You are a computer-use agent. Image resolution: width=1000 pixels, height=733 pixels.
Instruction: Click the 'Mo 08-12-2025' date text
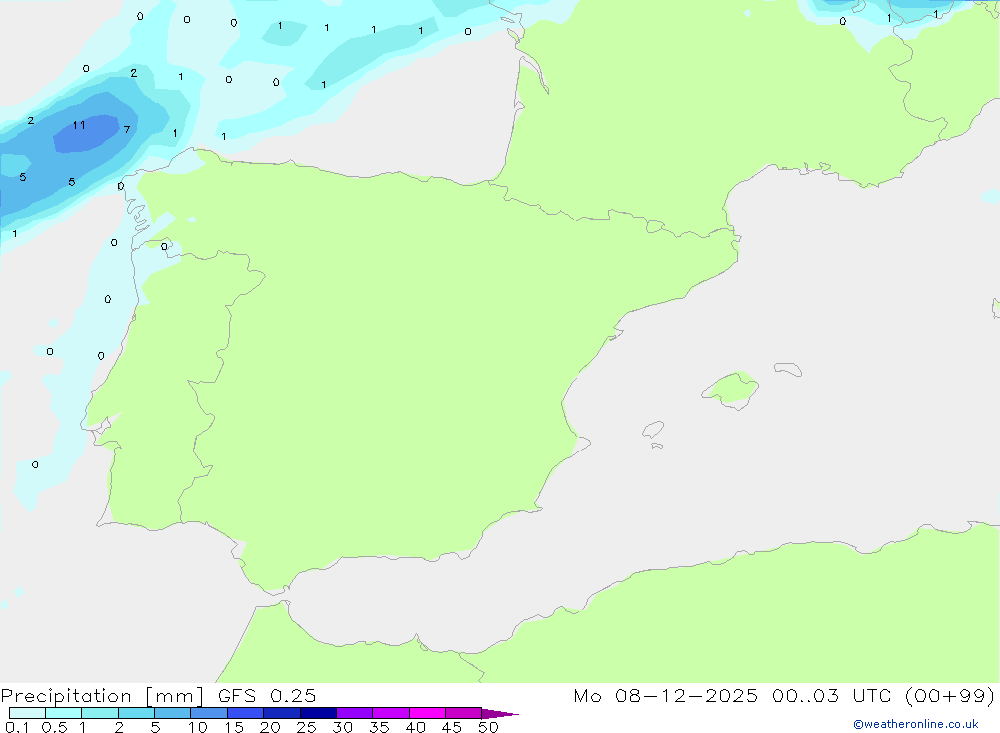(x=665, y=696)
